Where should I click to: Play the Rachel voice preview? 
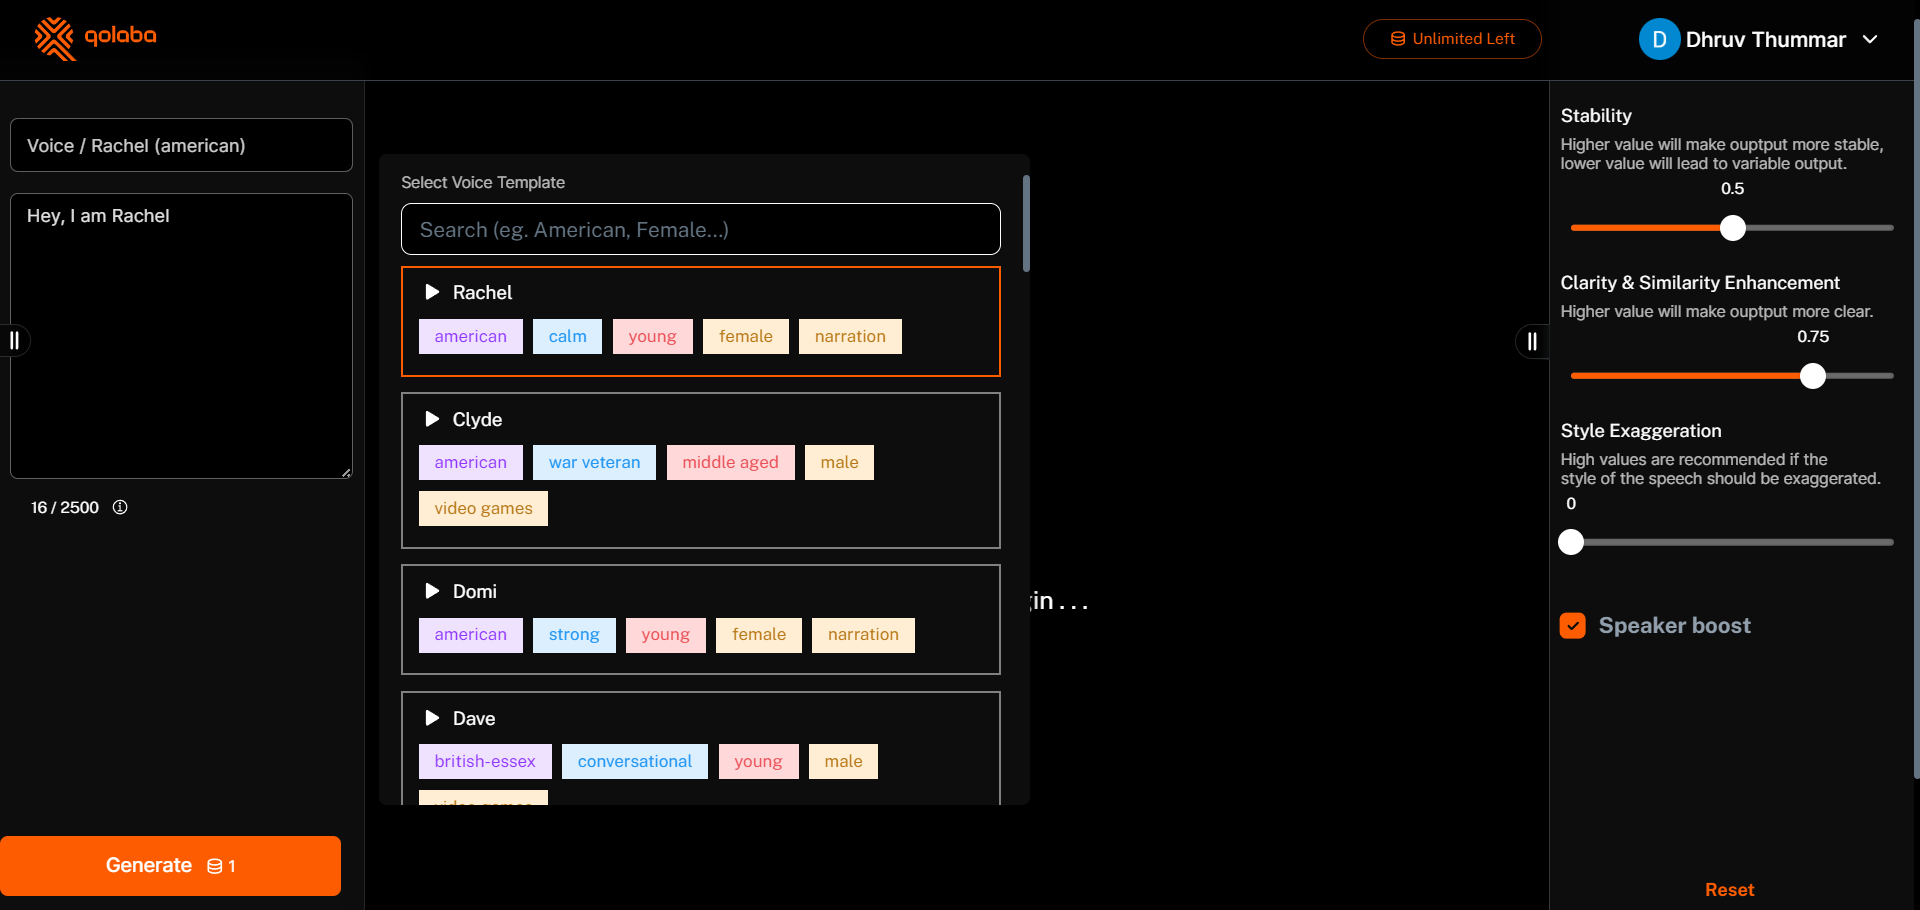click(x=432, y=292)
